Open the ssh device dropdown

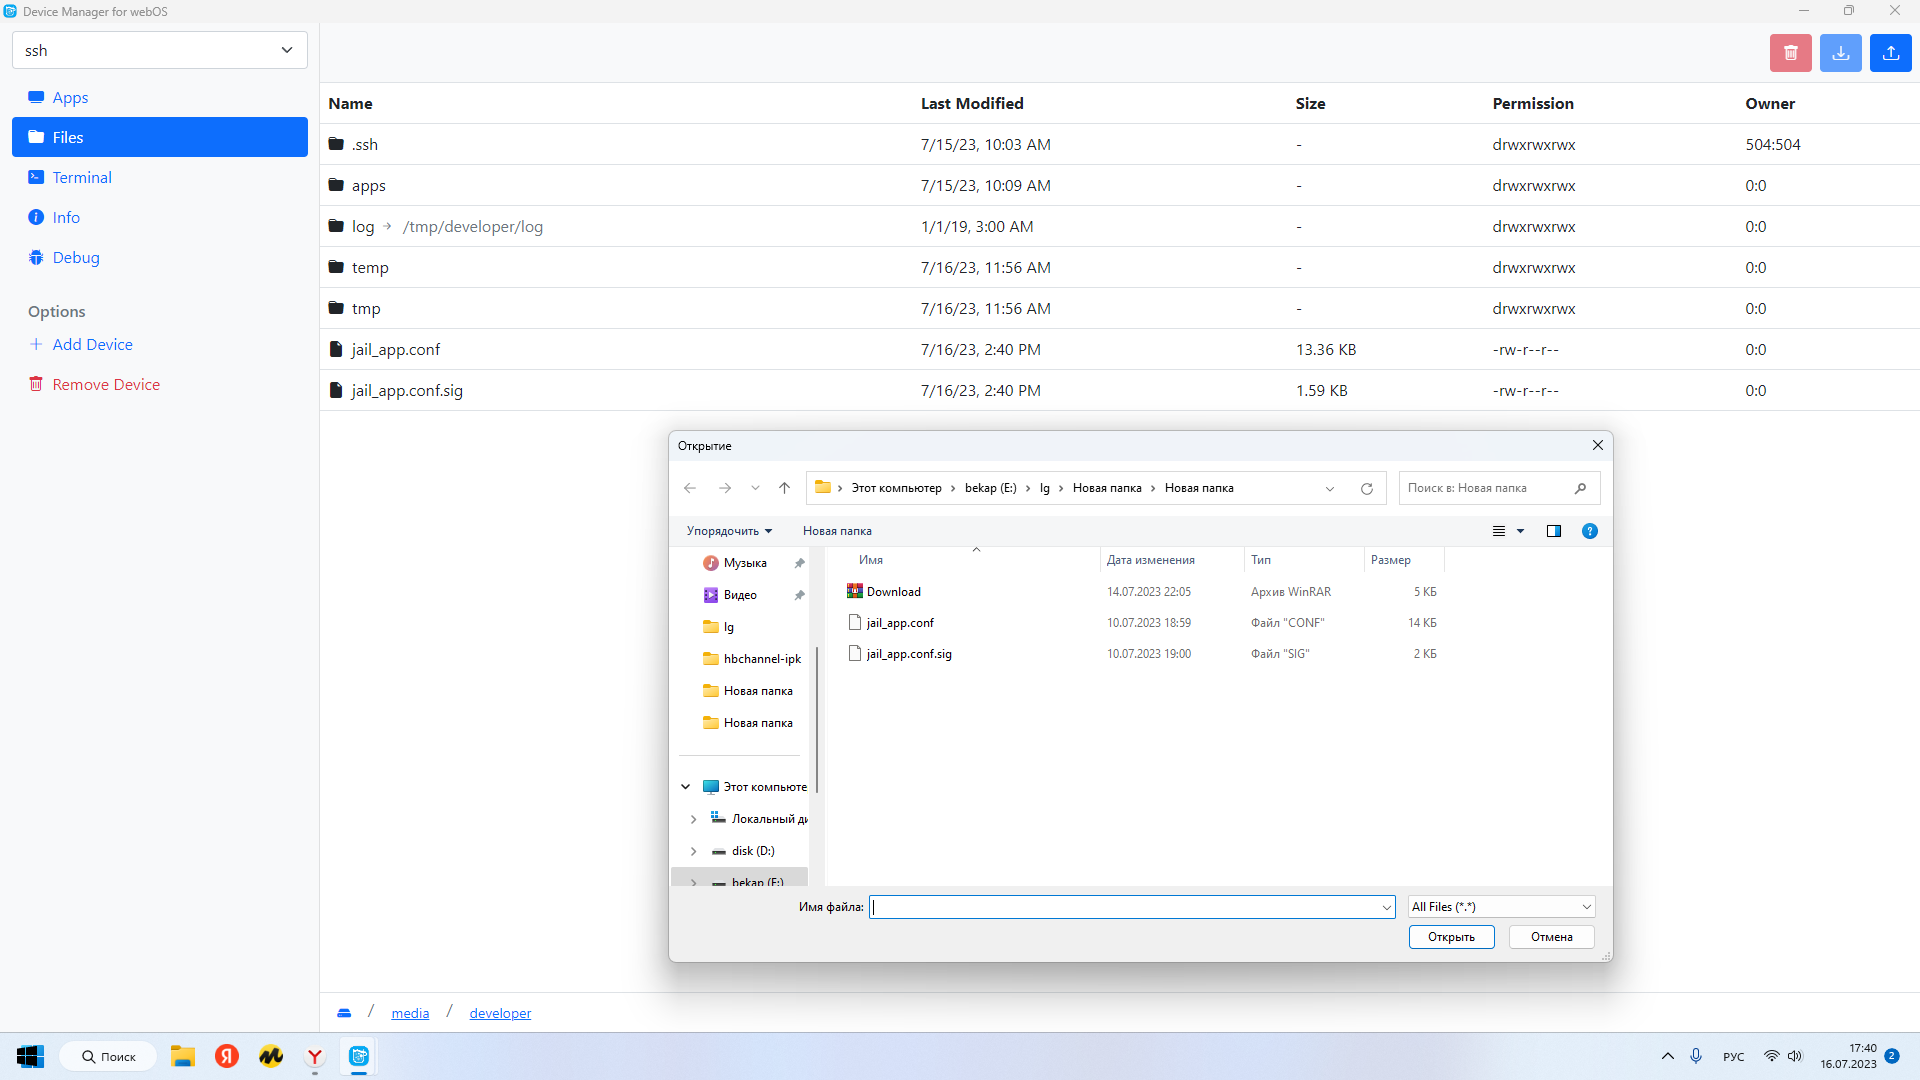(160, 50)
